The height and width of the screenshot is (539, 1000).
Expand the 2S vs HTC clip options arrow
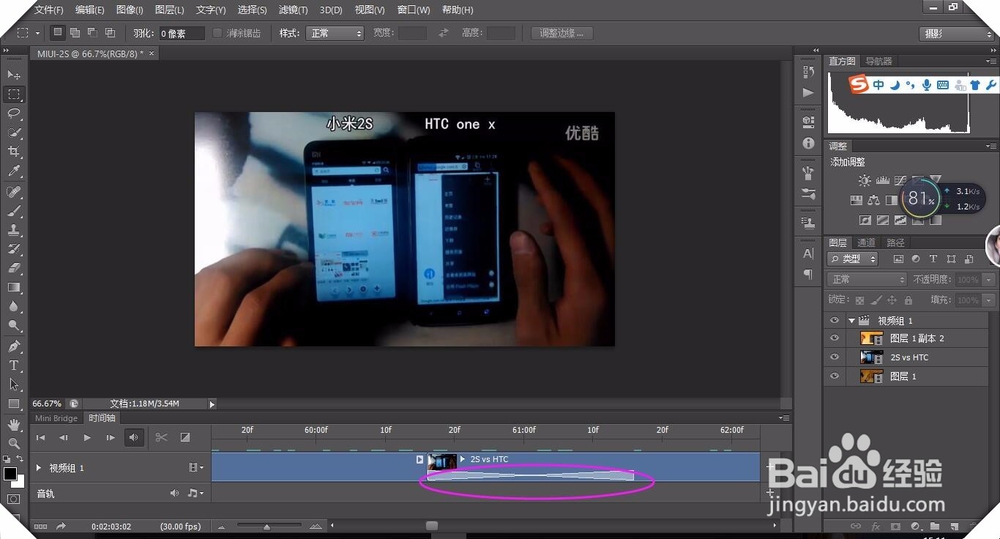463,459
